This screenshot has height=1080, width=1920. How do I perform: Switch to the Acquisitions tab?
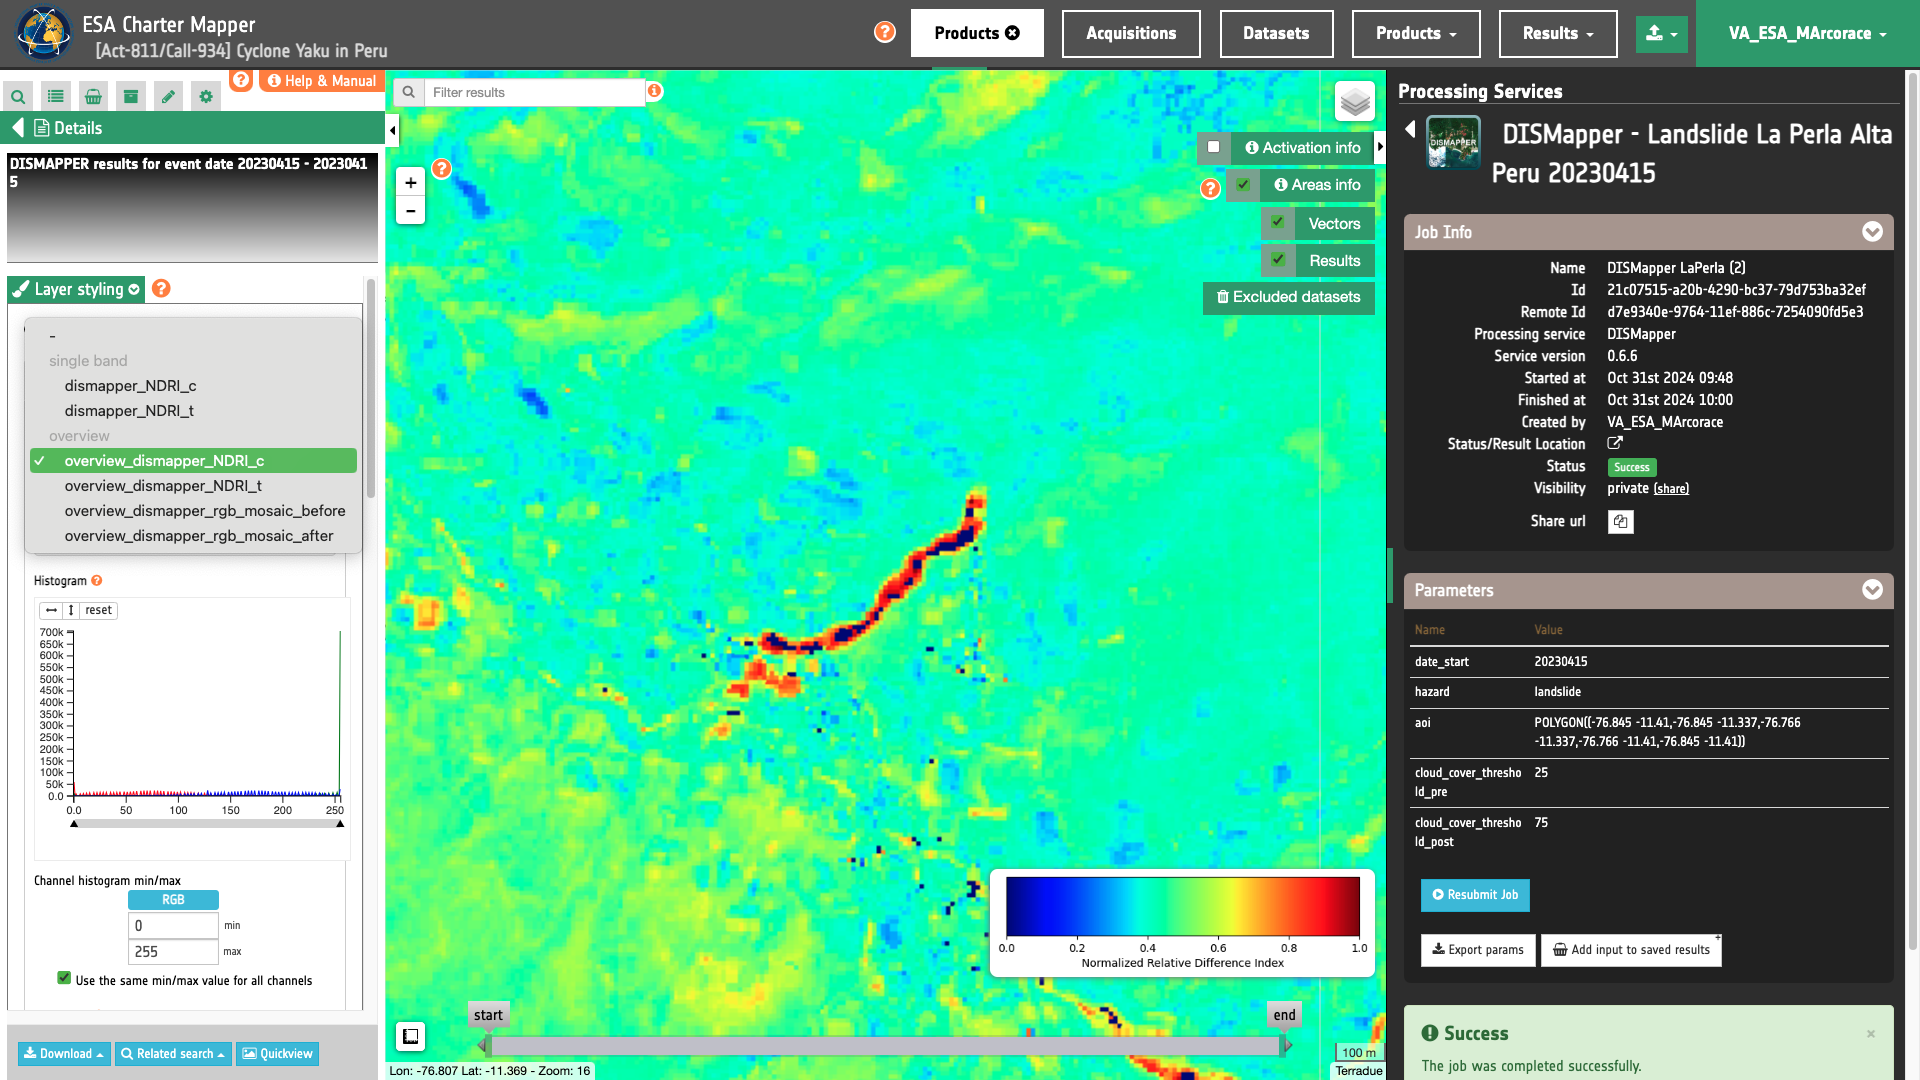click(1130, 34)
